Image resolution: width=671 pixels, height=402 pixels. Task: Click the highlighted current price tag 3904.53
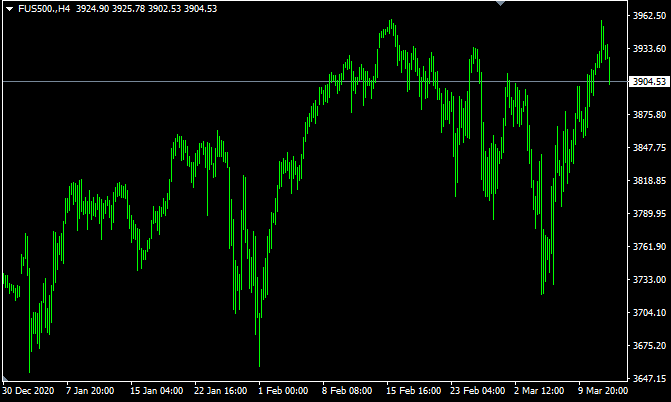(649, 81)
